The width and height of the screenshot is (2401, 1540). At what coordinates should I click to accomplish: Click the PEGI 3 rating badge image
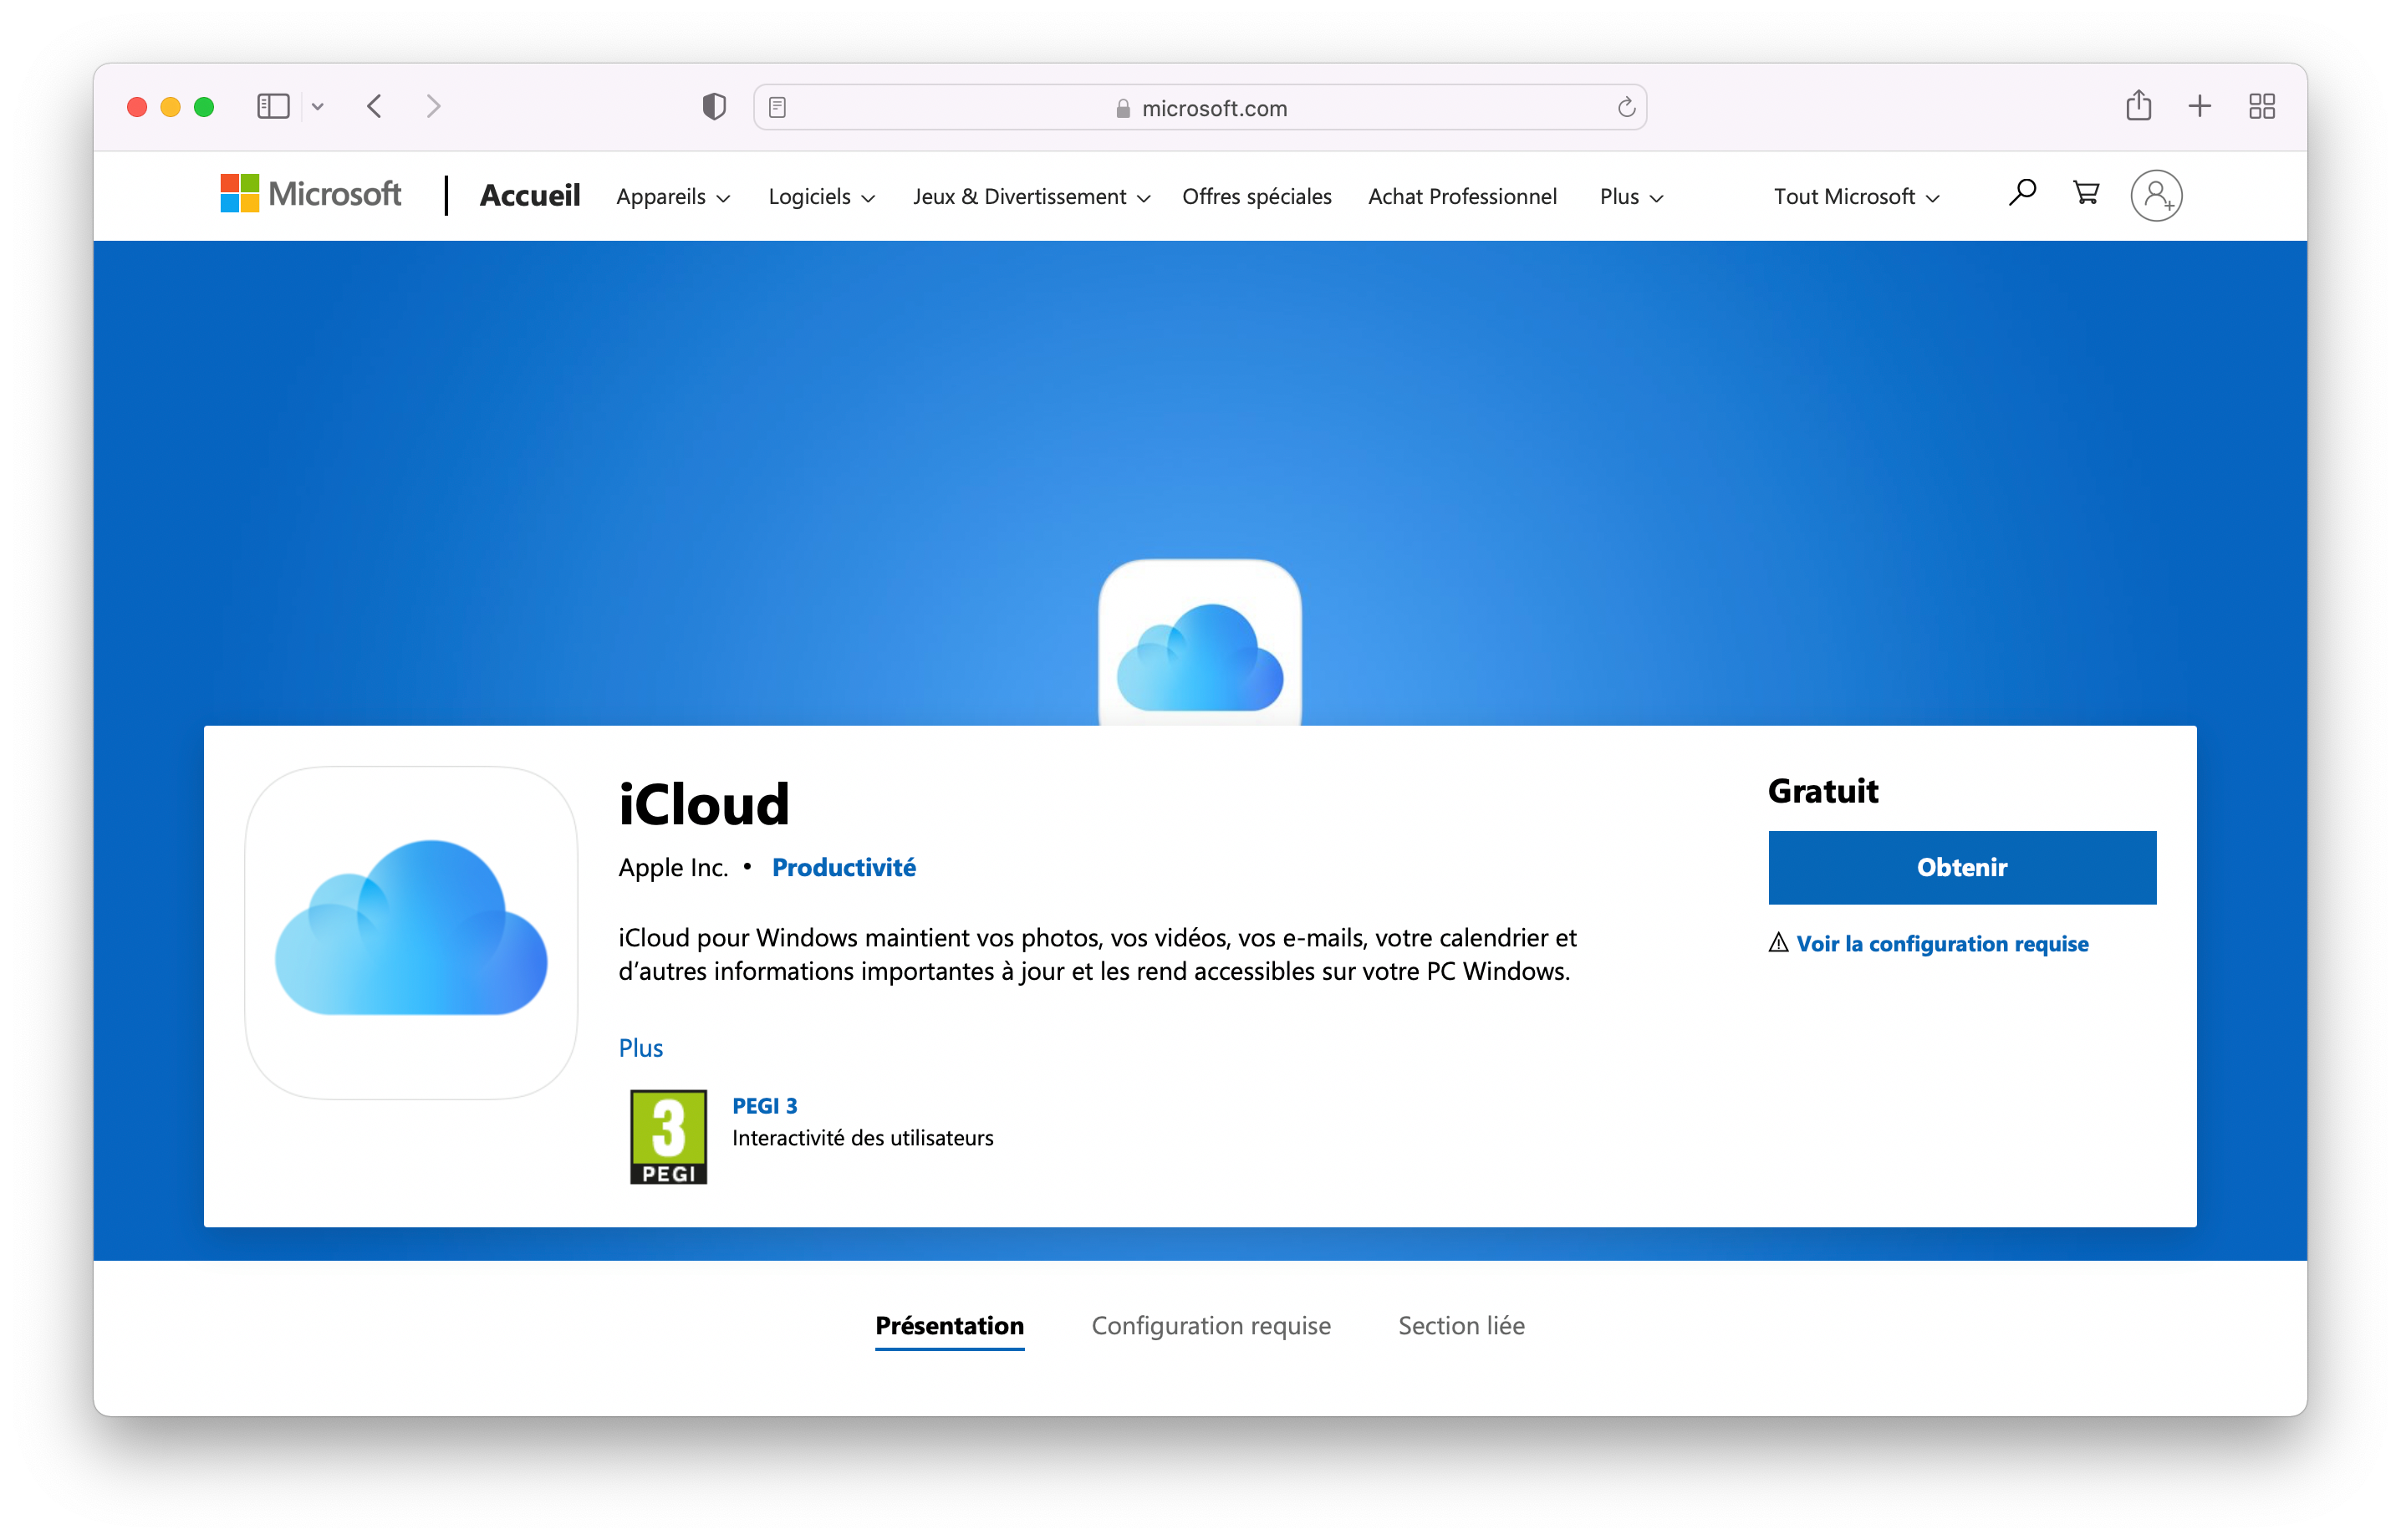668,1137
